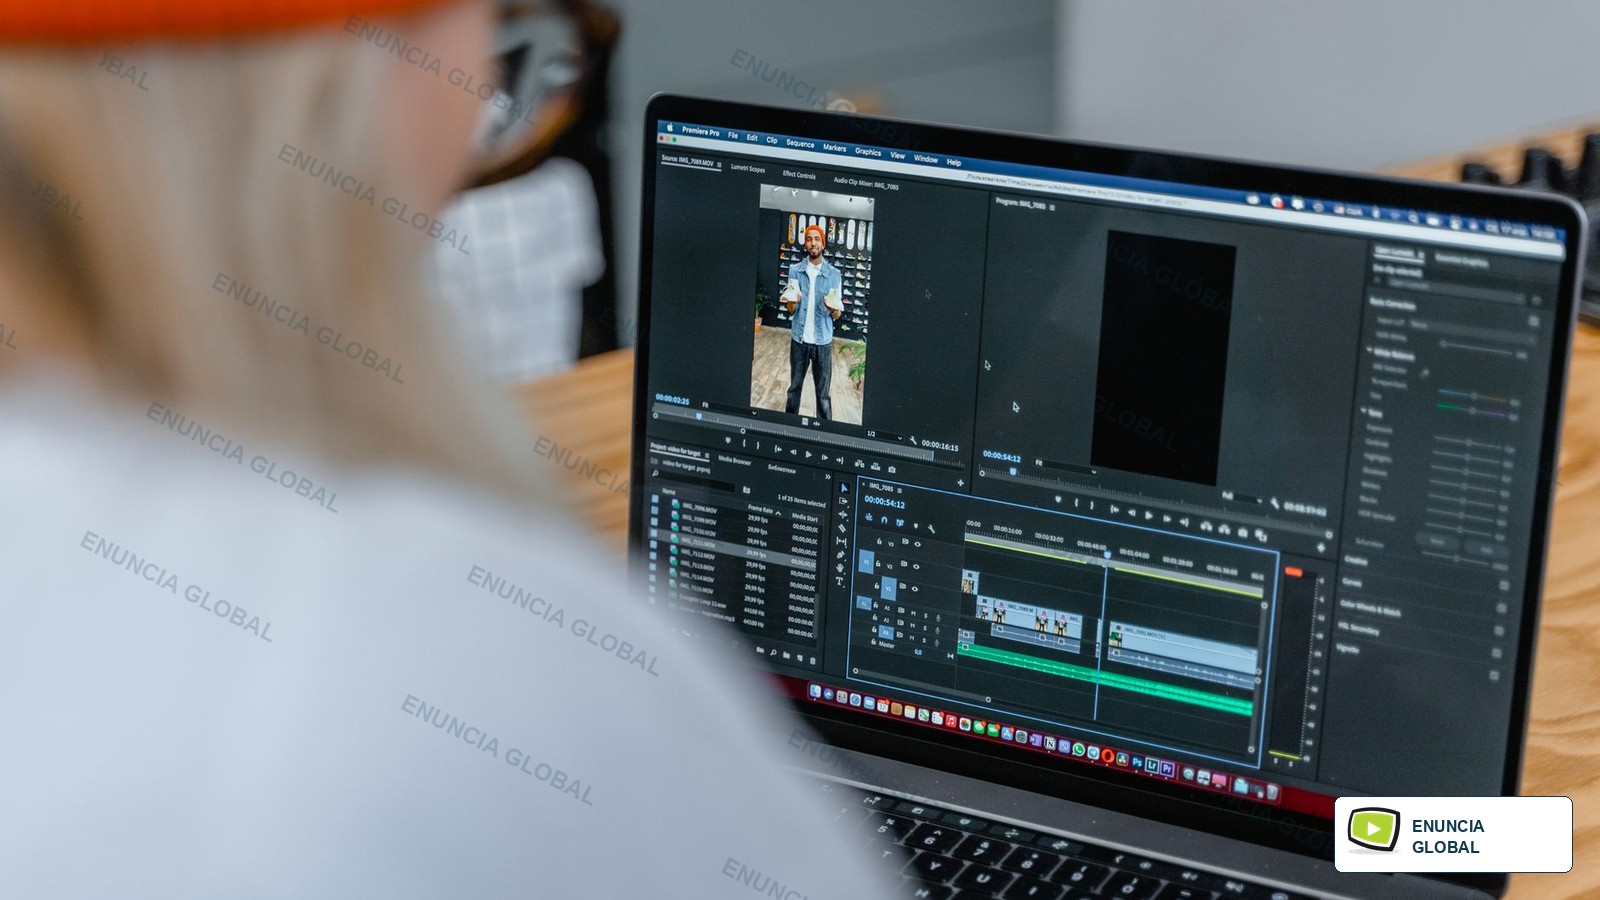The height and width of the screenshot is (900, 1600).
Task: Select the Selection arrow tool
Action: pos(844,488)
